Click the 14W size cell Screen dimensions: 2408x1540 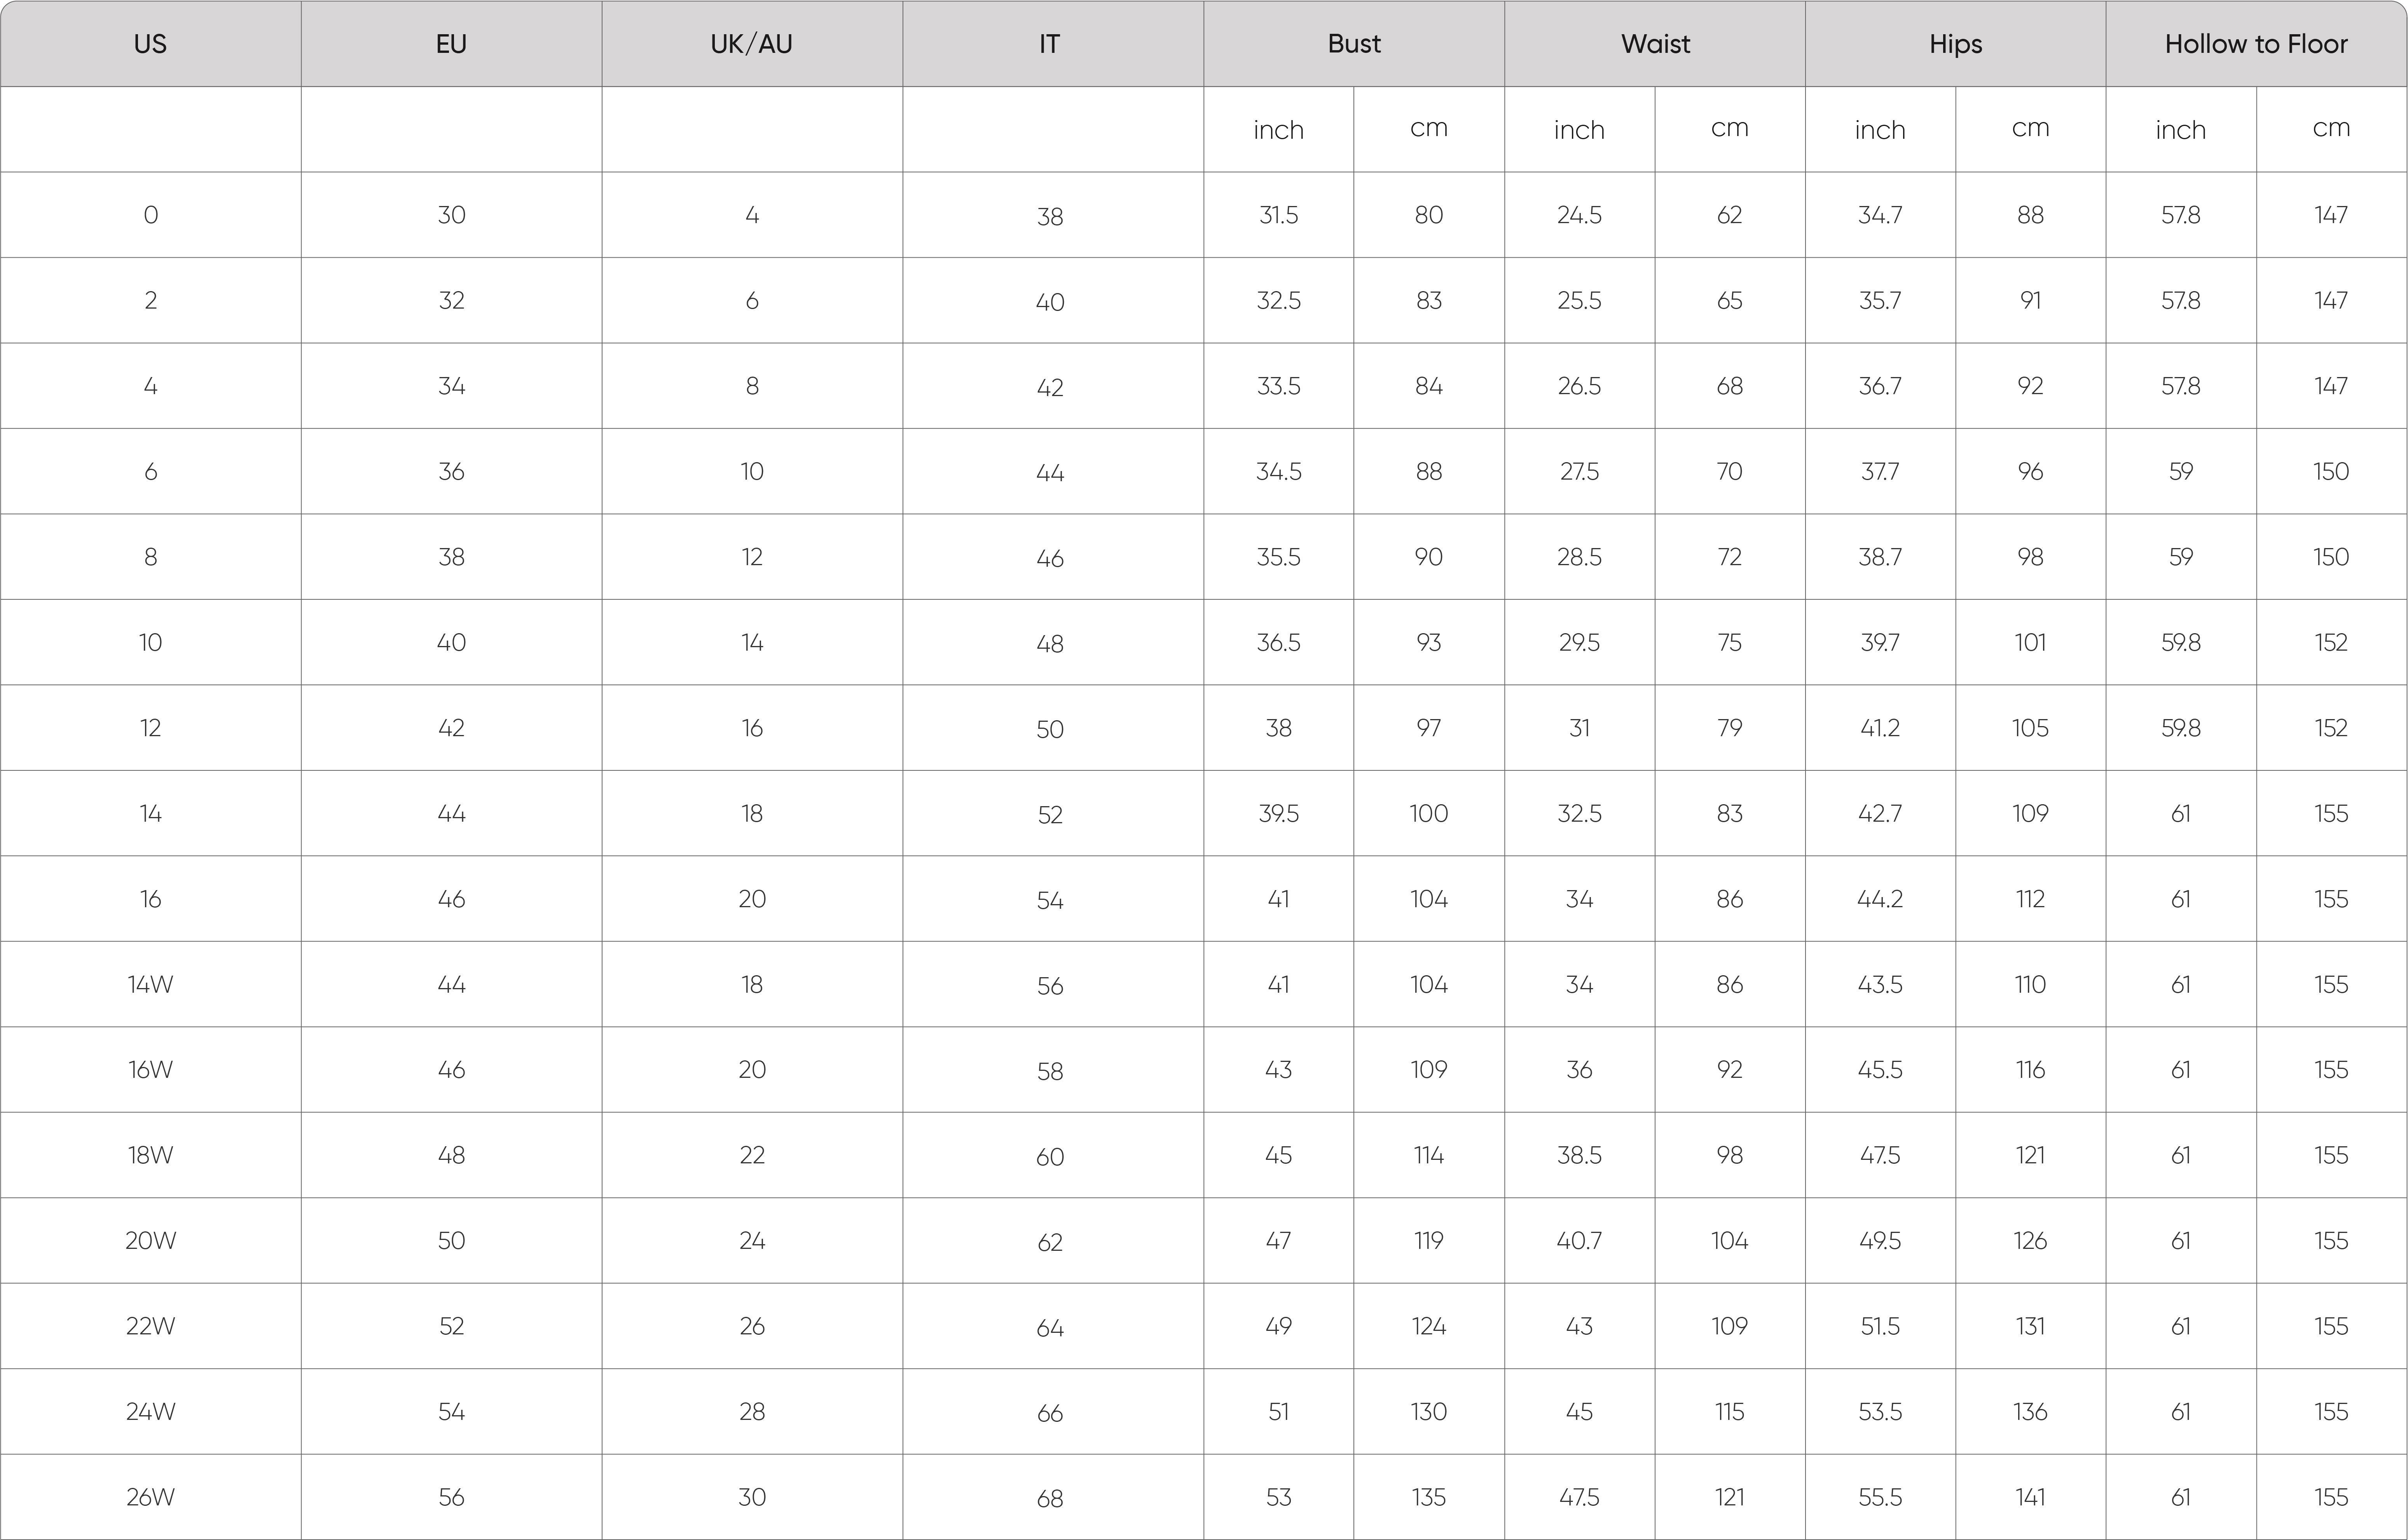(150, 984)
